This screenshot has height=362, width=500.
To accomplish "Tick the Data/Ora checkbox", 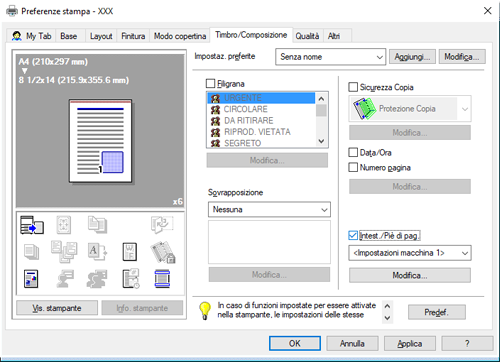I will [353, 152].
